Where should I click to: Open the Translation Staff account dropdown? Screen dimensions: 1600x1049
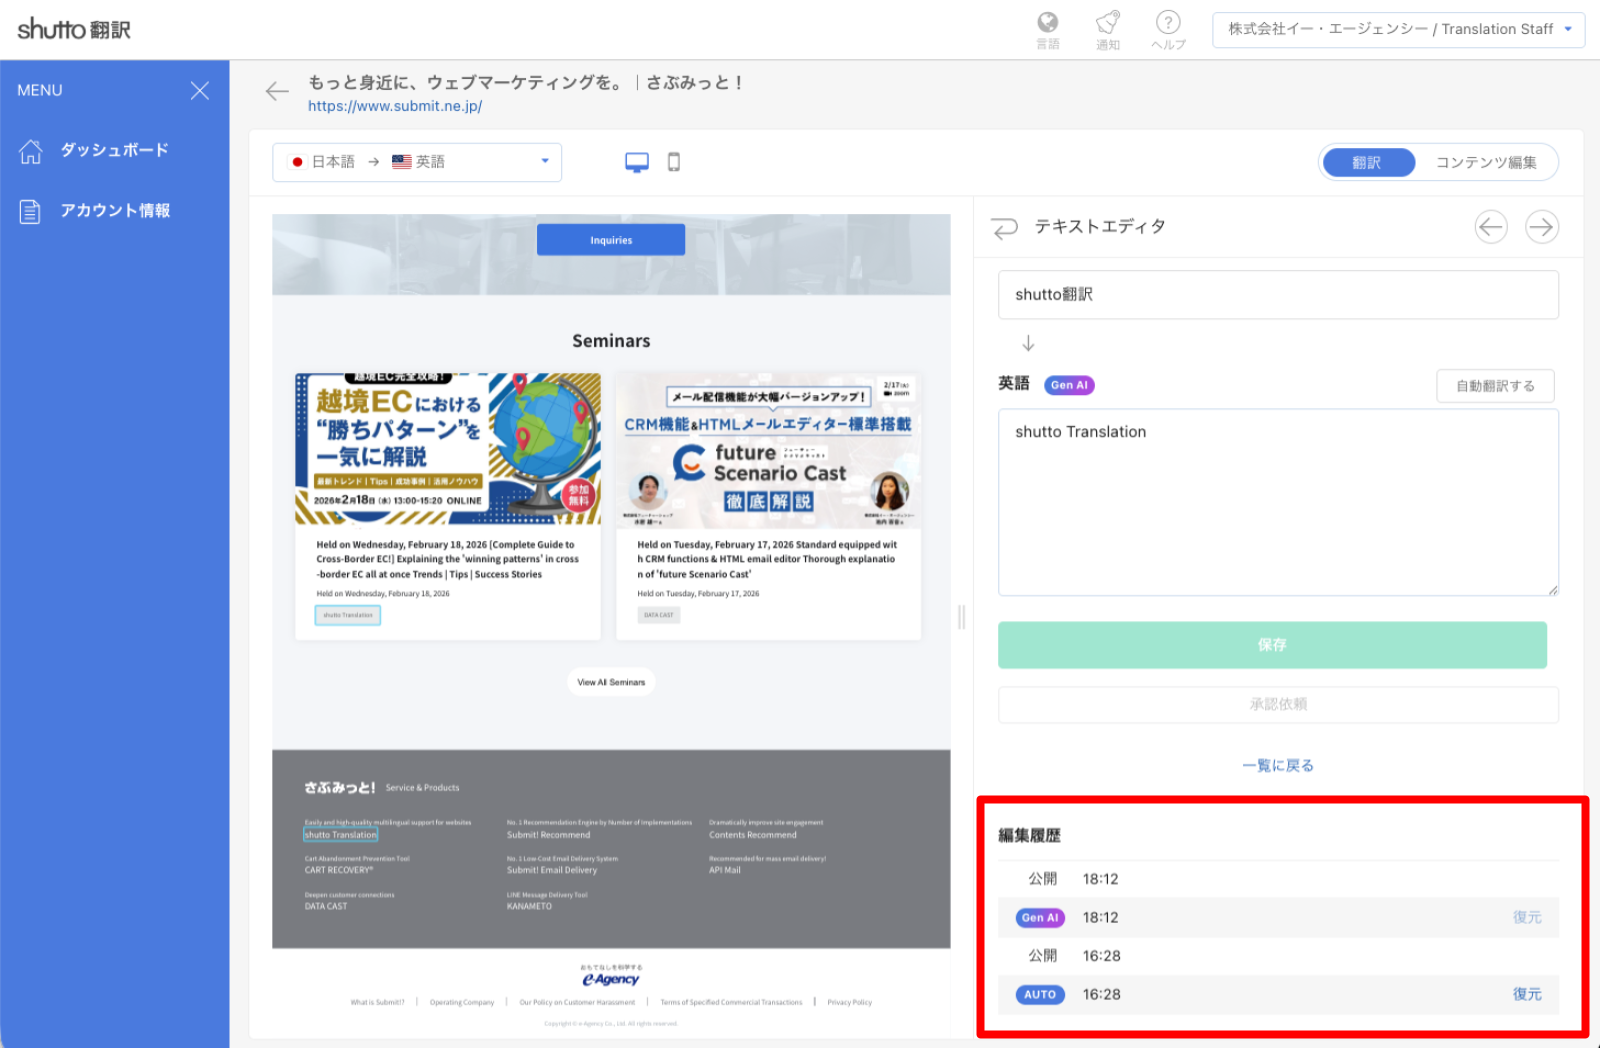coord(1397,29)
